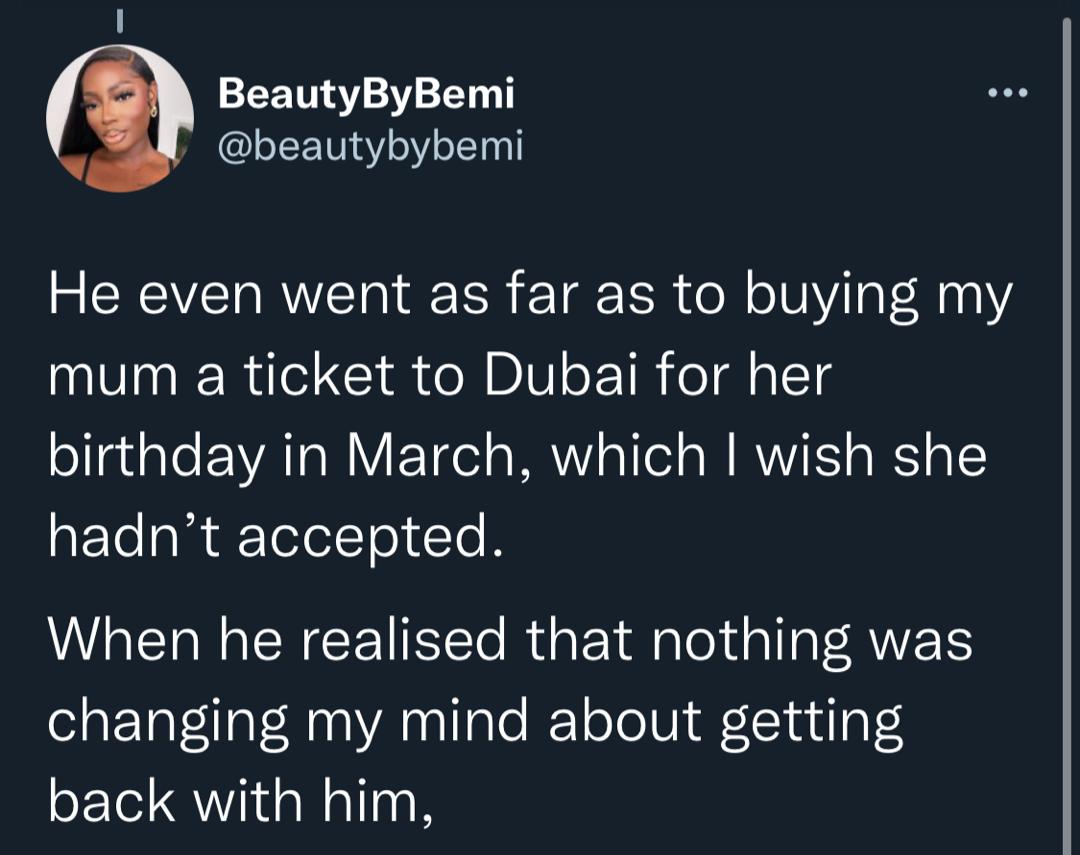Click the @beautybybemi handle
Viewport: 1080px width, 855px height.
[x=370, y=146]
